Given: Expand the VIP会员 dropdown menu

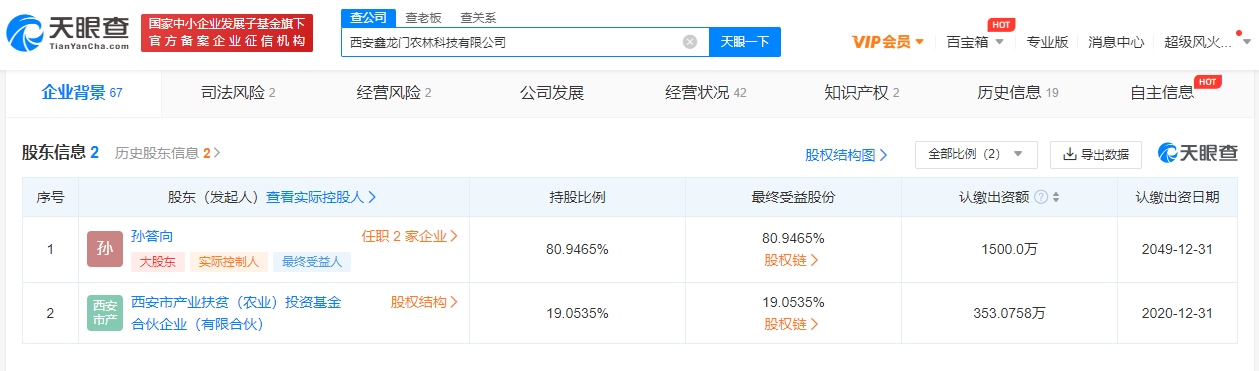Looking at the screenshot, I should [888, 42].
